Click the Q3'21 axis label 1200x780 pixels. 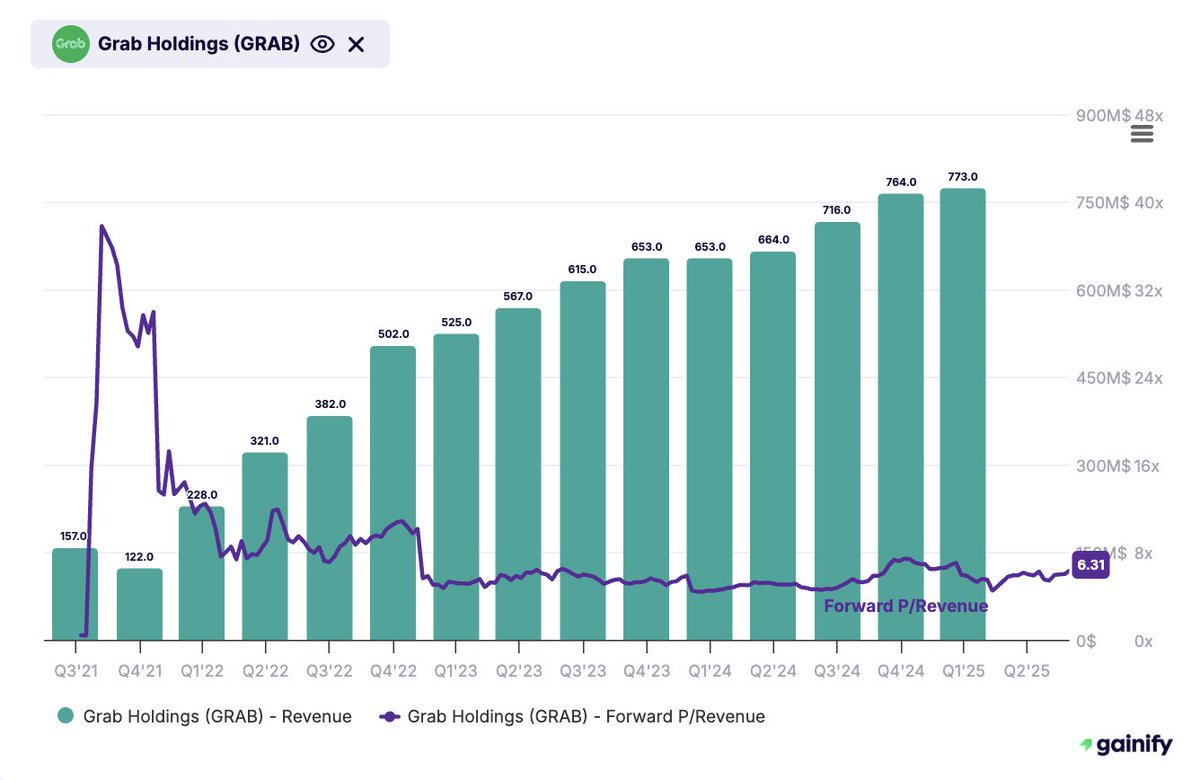click(x=76, y=671)
